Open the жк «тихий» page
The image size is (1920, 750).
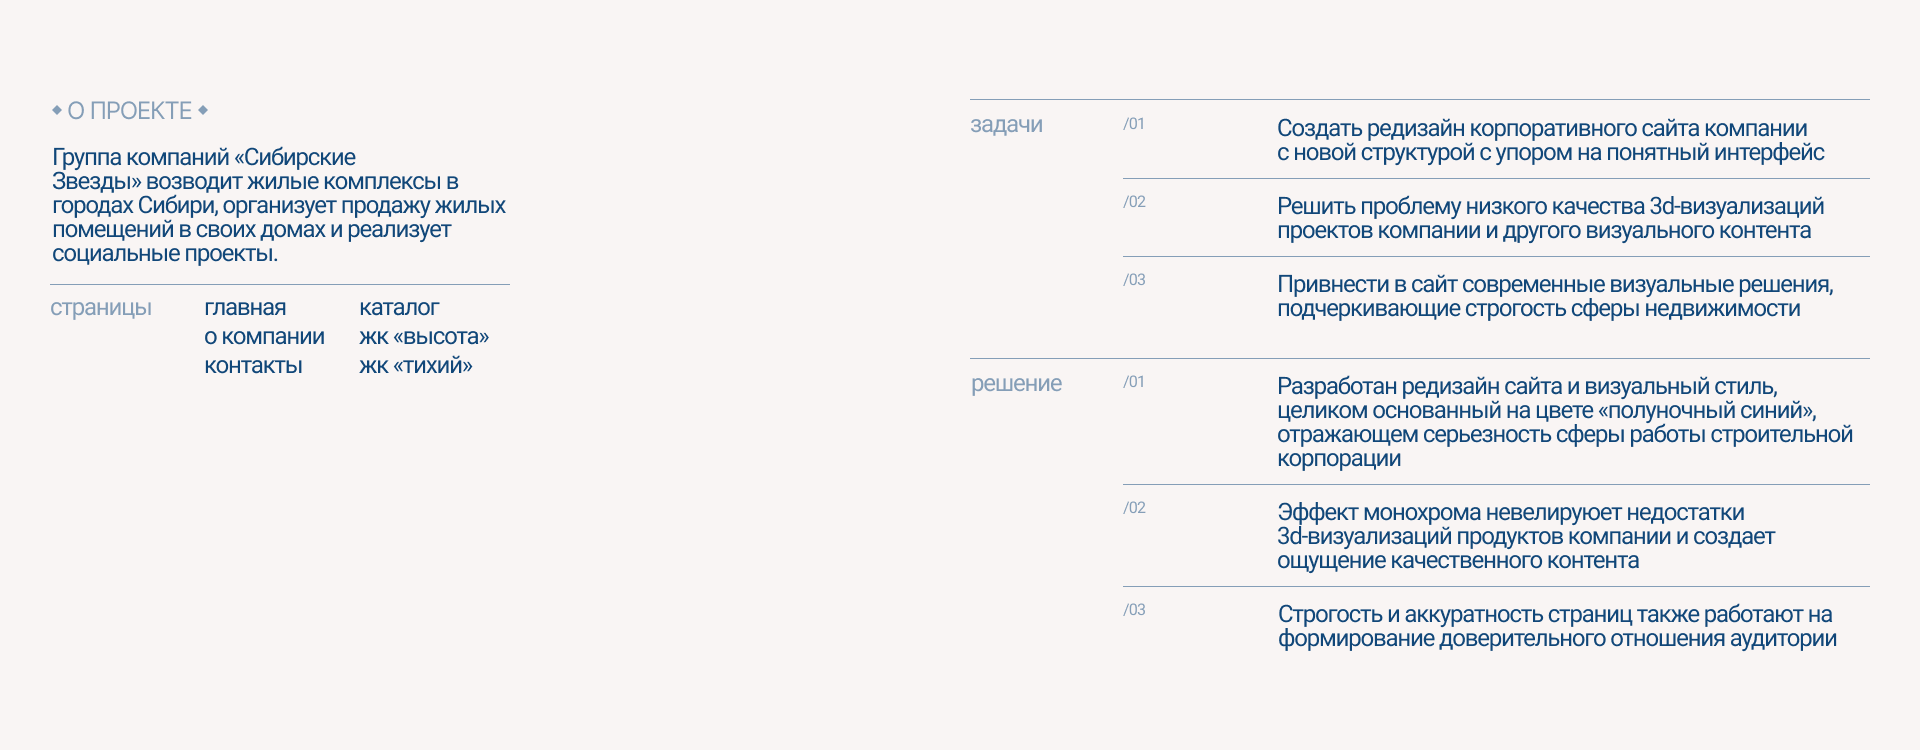coord(415,366)
